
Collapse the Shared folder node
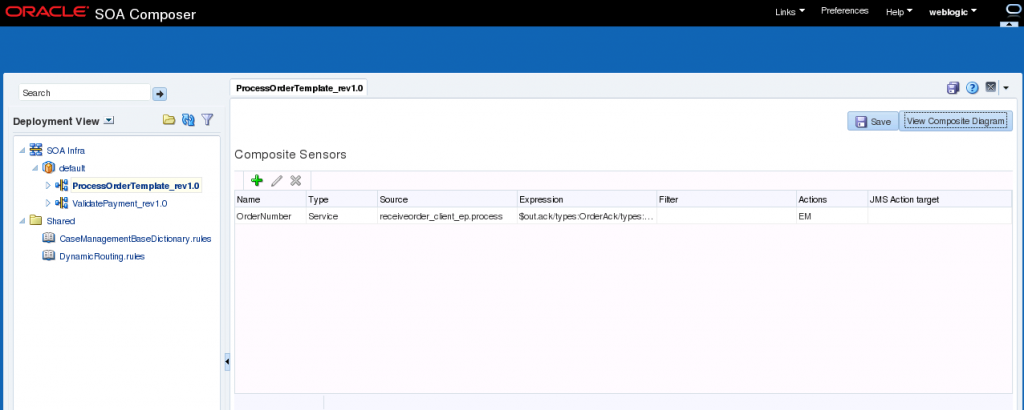[23, 221]
